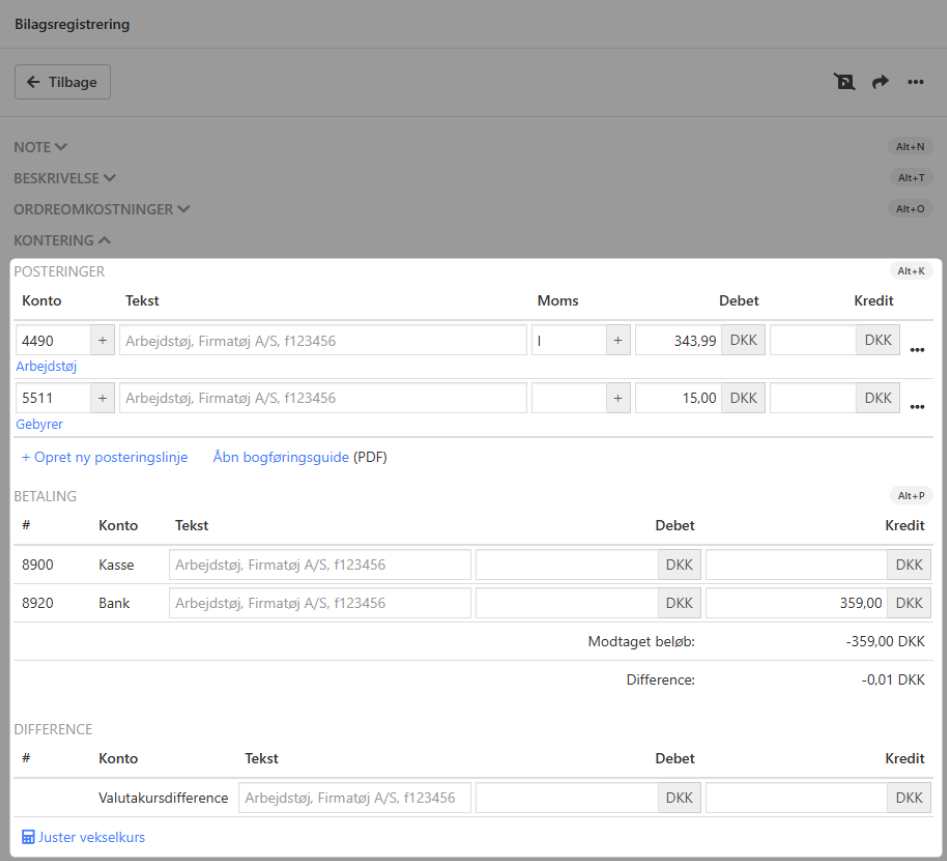Image resolution: width=947 pixels, height=861 pixels.
Task: Click plus button next to account 5511
Action: tap(102, 398)
